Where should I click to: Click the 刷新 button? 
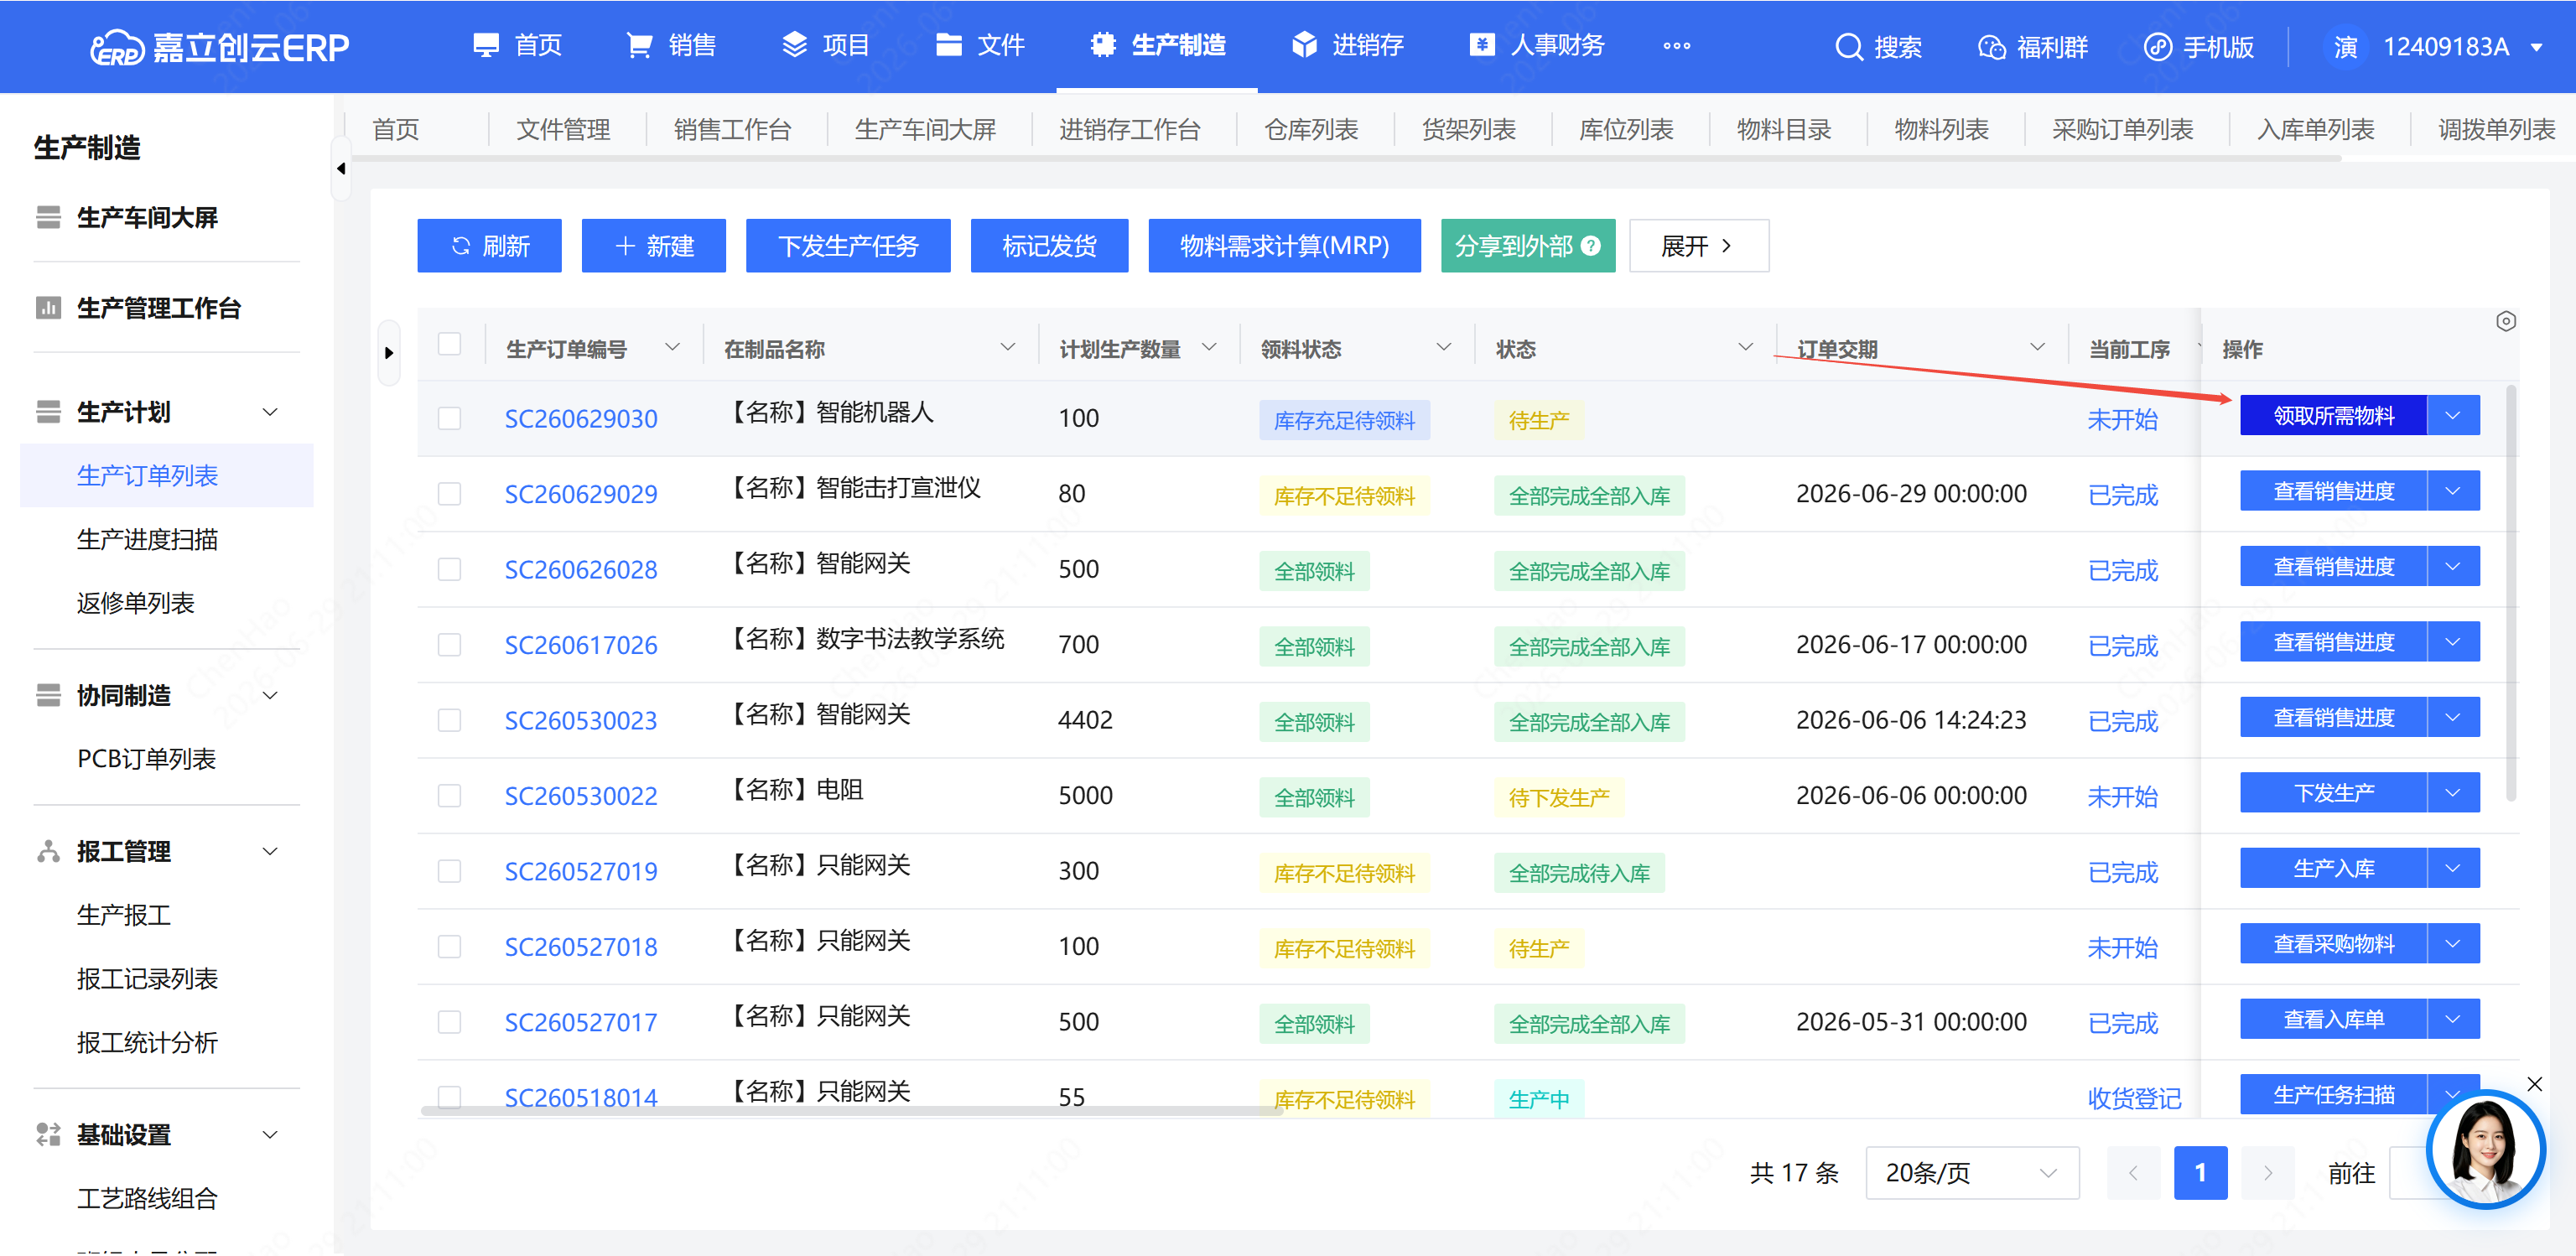489,246
